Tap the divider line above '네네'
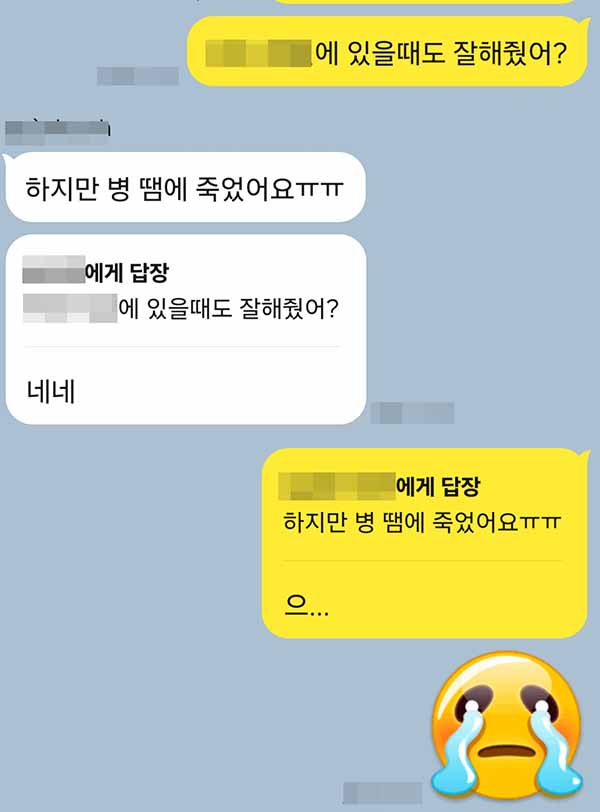 [182, 346]
